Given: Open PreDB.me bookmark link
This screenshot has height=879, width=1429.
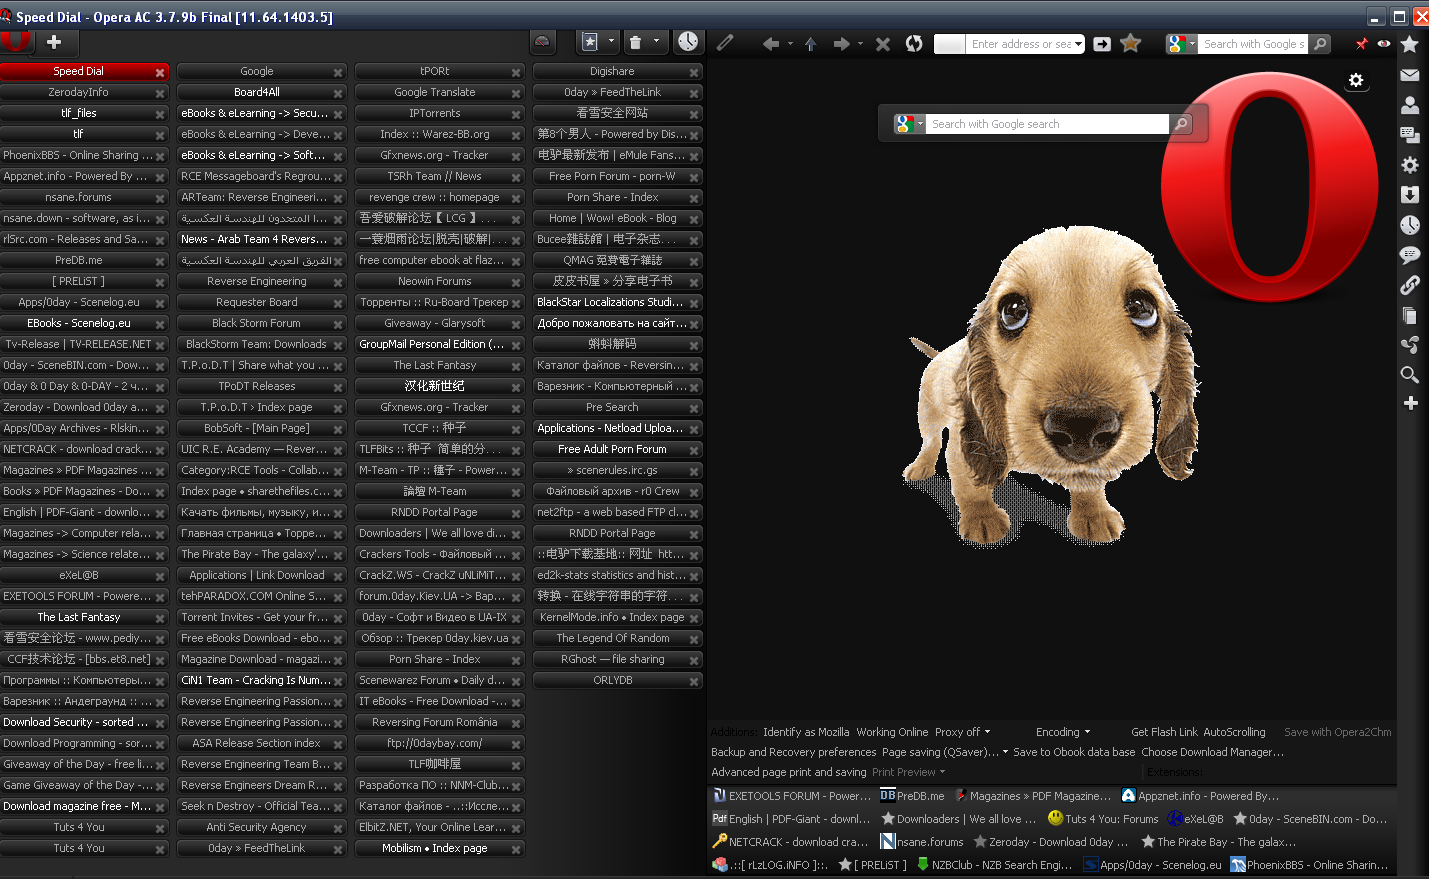Looking at the screenshot, I should 912,796.
